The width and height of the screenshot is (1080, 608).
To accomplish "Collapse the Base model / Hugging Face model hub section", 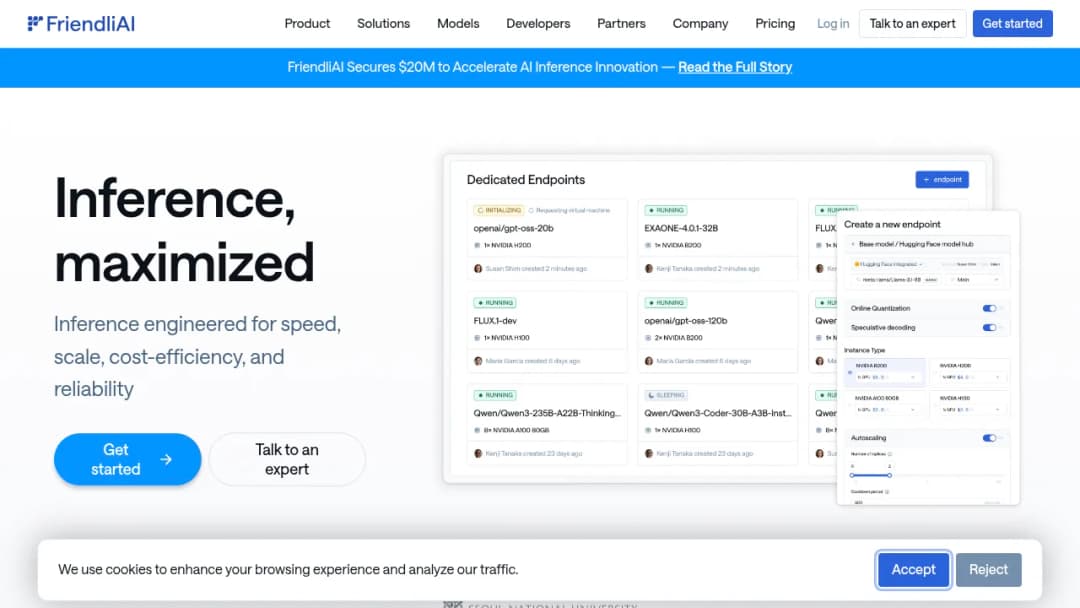I will pos(853,244).
